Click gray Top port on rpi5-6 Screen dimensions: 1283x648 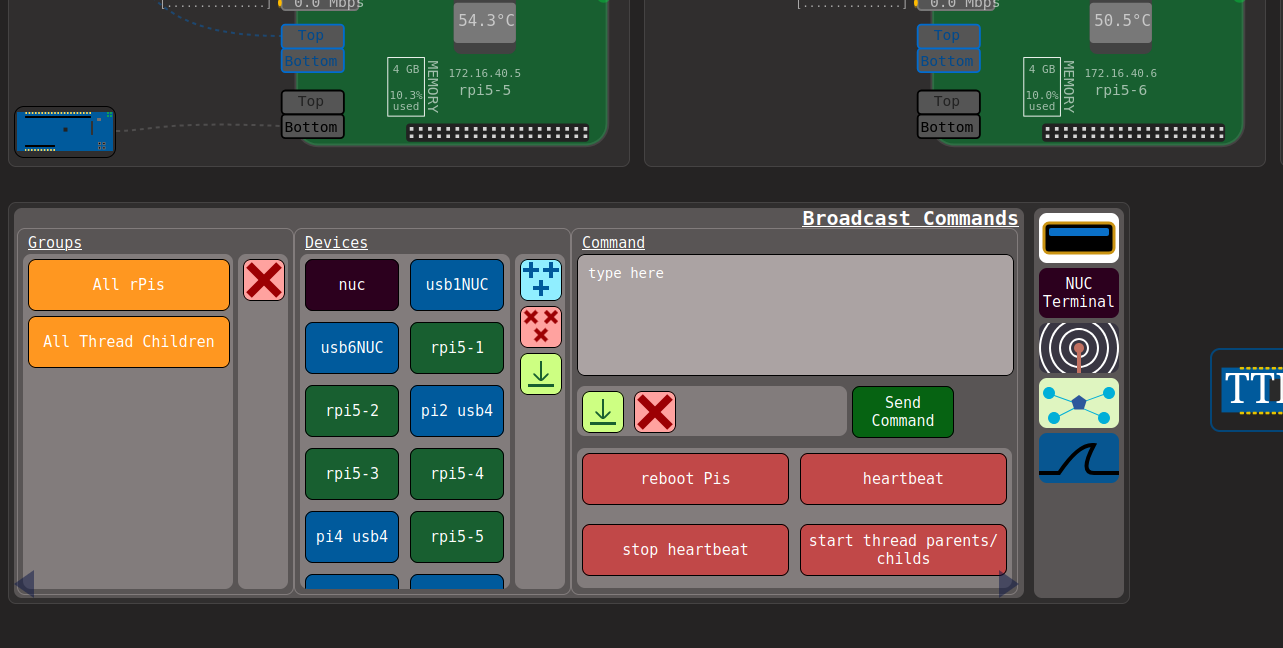click(x=948, y=102)
